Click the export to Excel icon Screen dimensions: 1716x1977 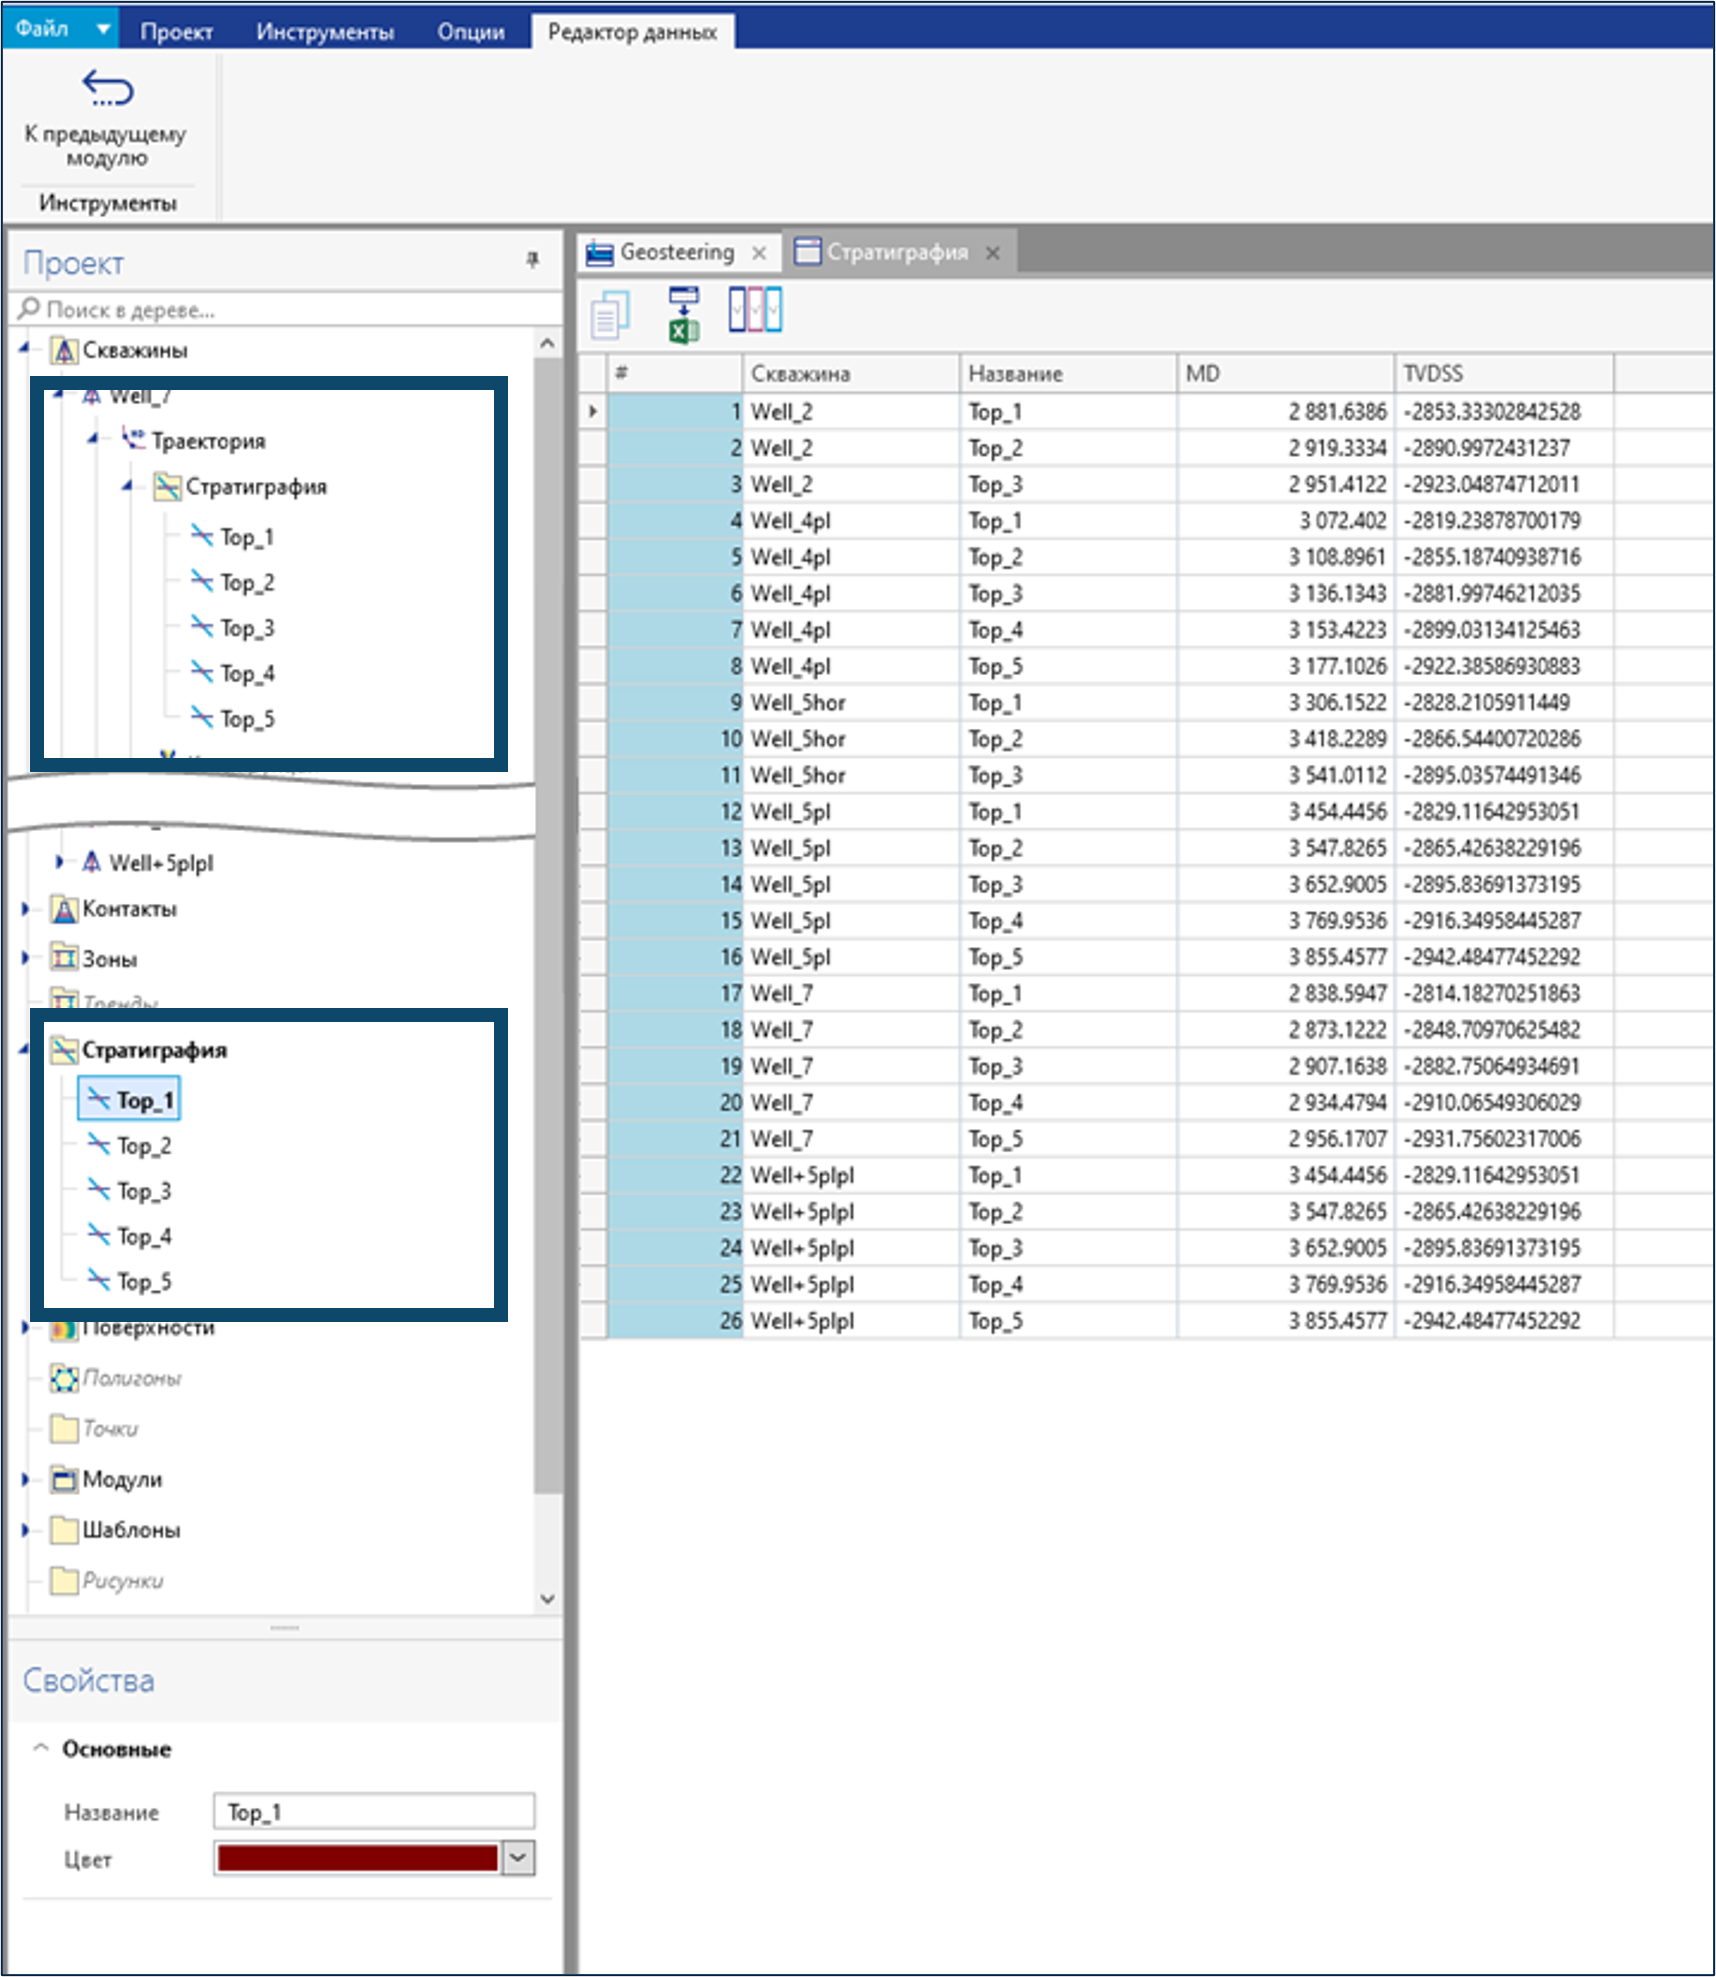tap(684, 314)
